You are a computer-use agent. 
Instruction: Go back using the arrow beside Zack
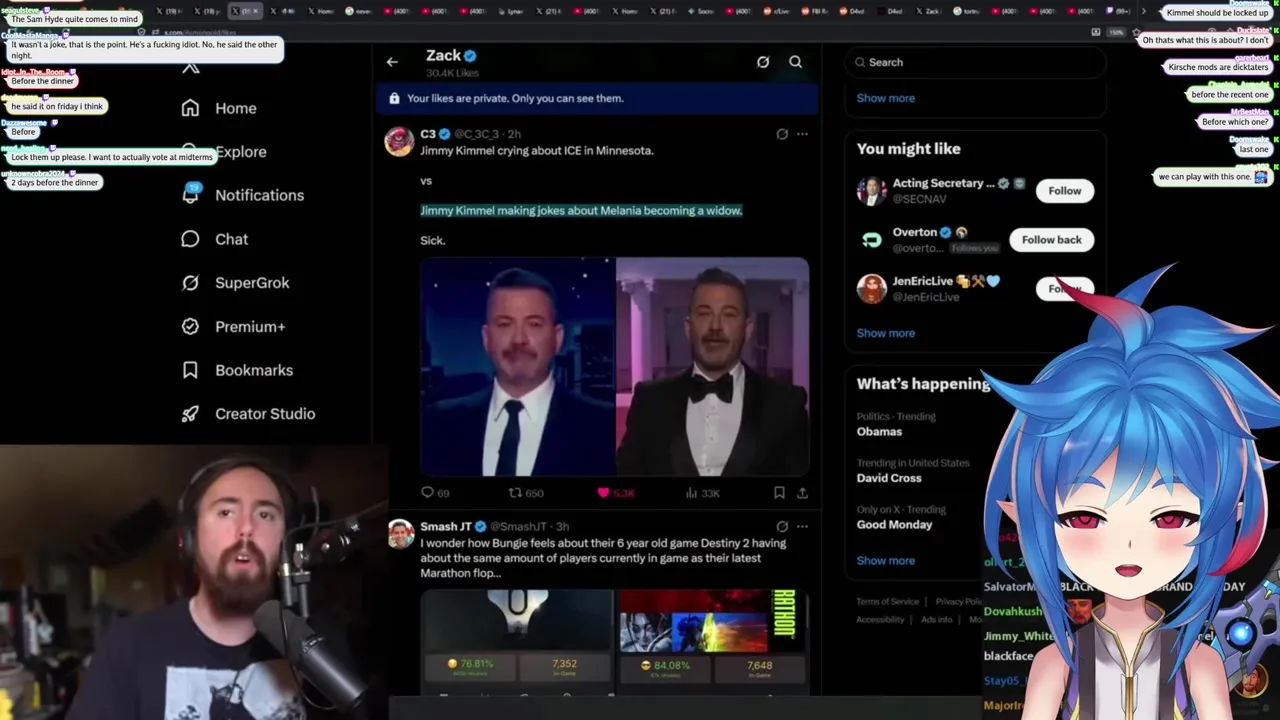click(392, 62)
